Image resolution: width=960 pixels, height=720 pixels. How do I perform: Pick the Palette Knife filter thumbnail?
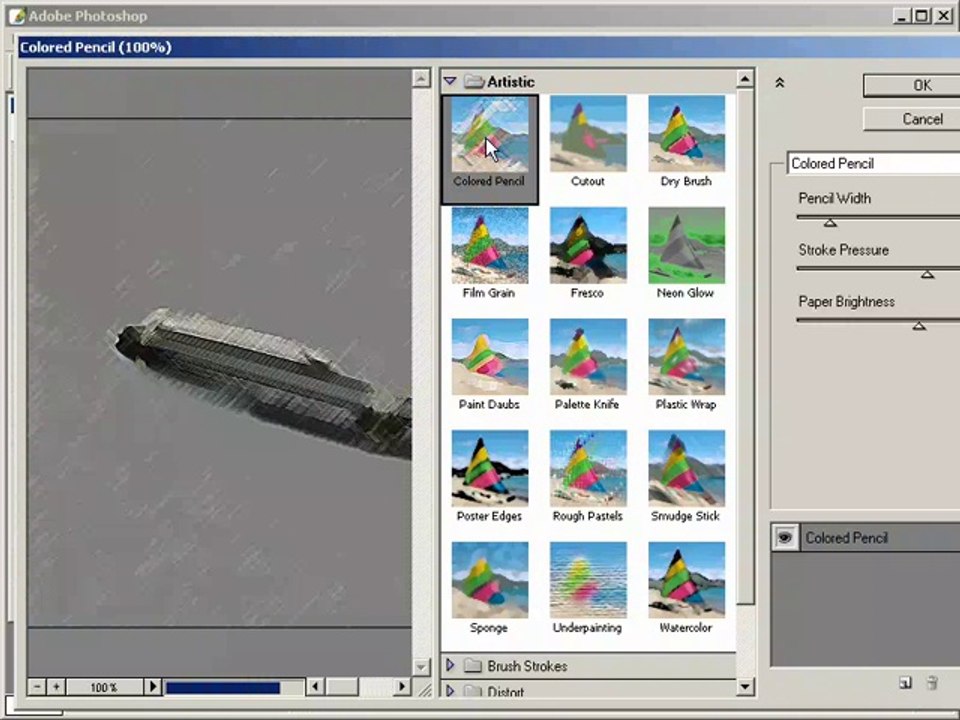[588, 357]
